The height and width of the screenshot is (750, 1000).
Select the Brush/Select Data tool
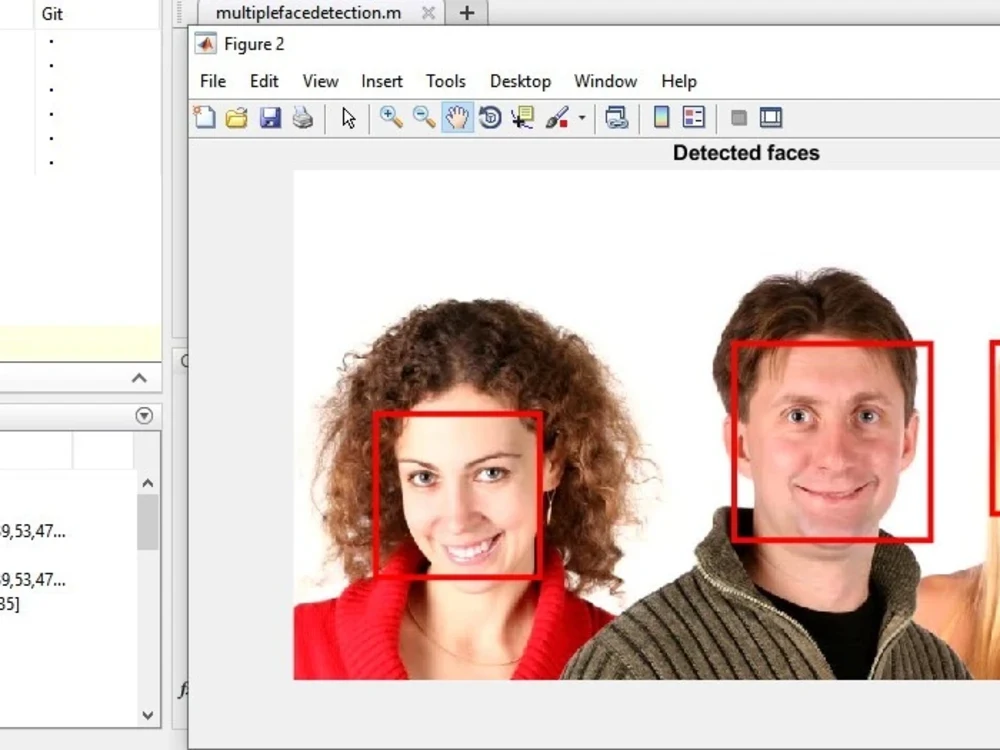[557, 117]
